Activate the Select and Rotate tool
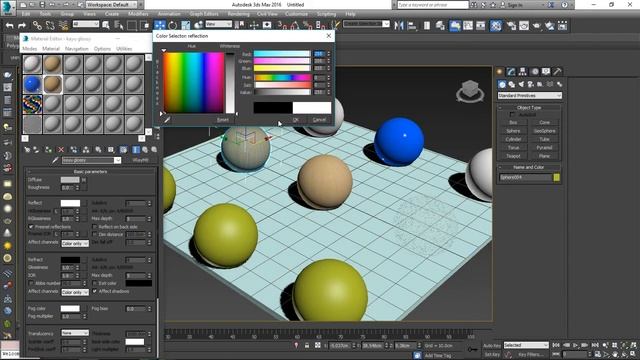This screenshot has width=640, height=360. pyautogui.click(x=173, y=25)
